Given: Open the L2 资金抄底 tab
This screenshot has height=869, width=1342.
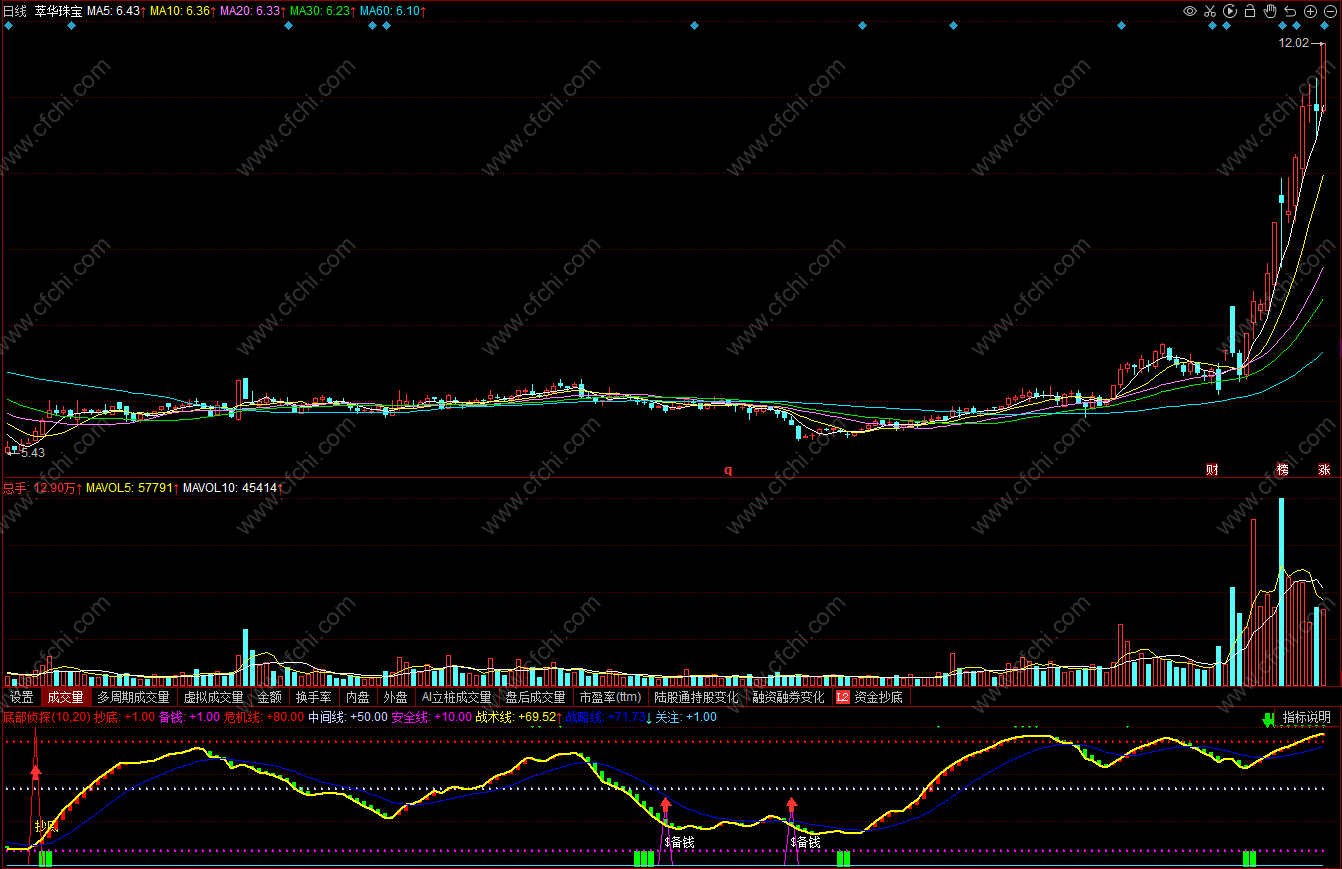Looking at the screenshot, I should tap(870, 697).
